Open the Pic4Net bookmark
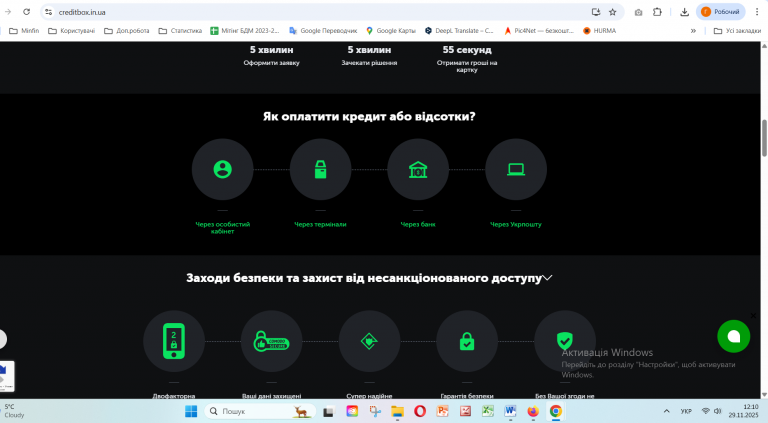This screenshot has height=423, width=768. click(538, 30)
